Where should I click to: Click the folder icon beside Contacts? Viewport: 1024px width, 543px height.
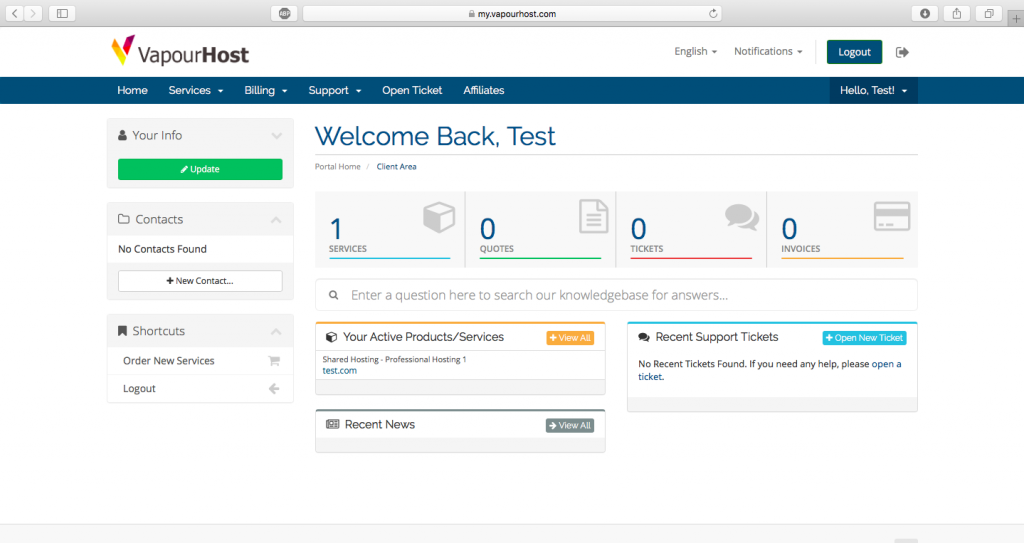(123, 219)
